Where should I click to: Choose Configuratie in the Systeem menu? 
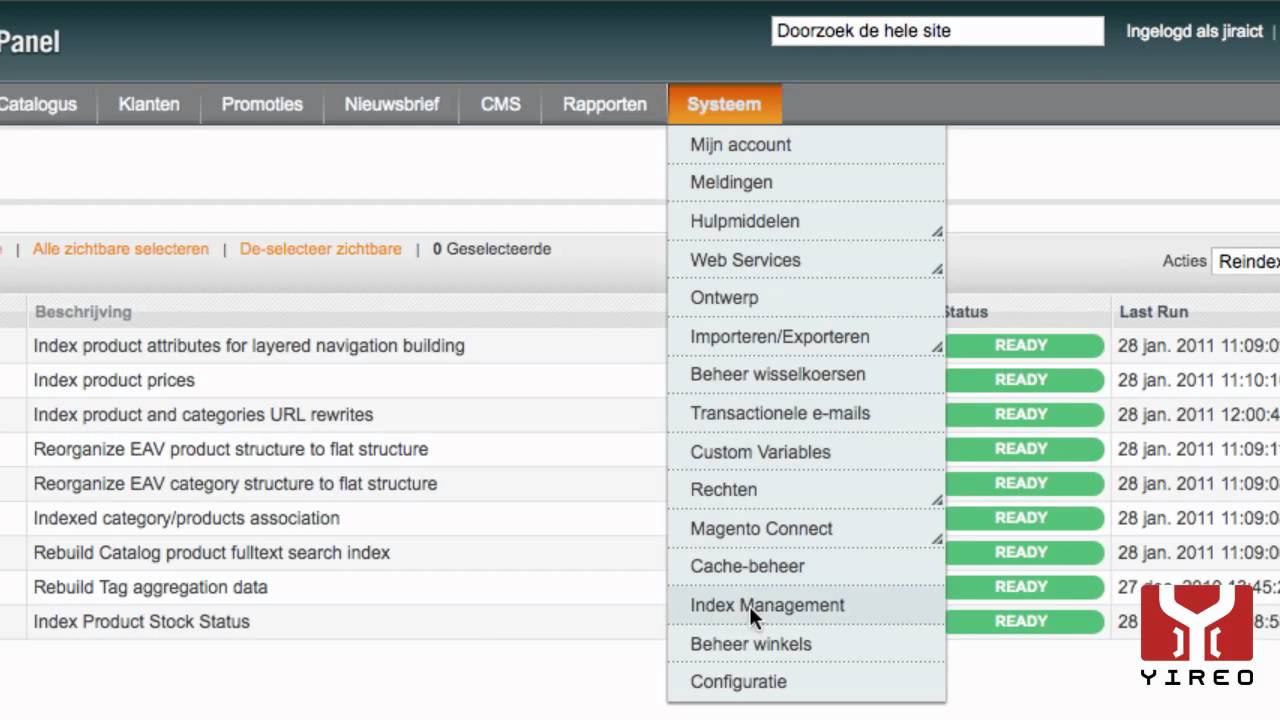[738, 682]
